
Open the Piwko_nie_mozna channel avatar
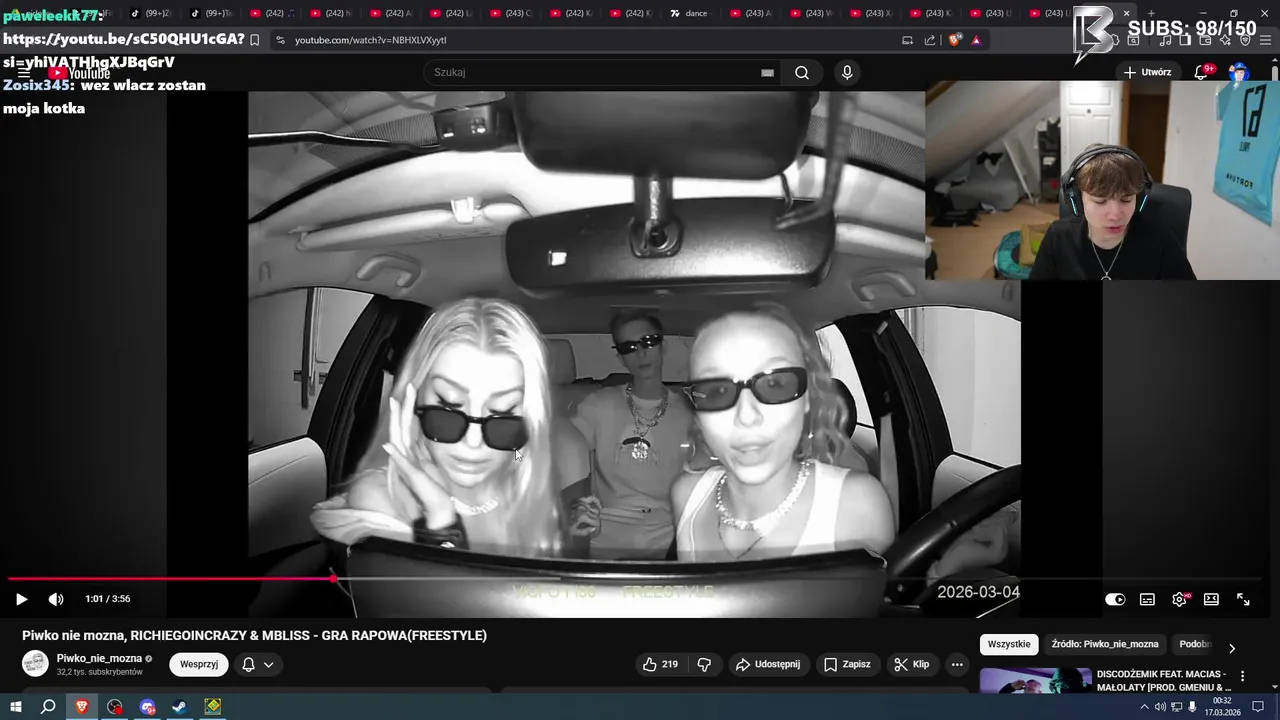(35, 664)
